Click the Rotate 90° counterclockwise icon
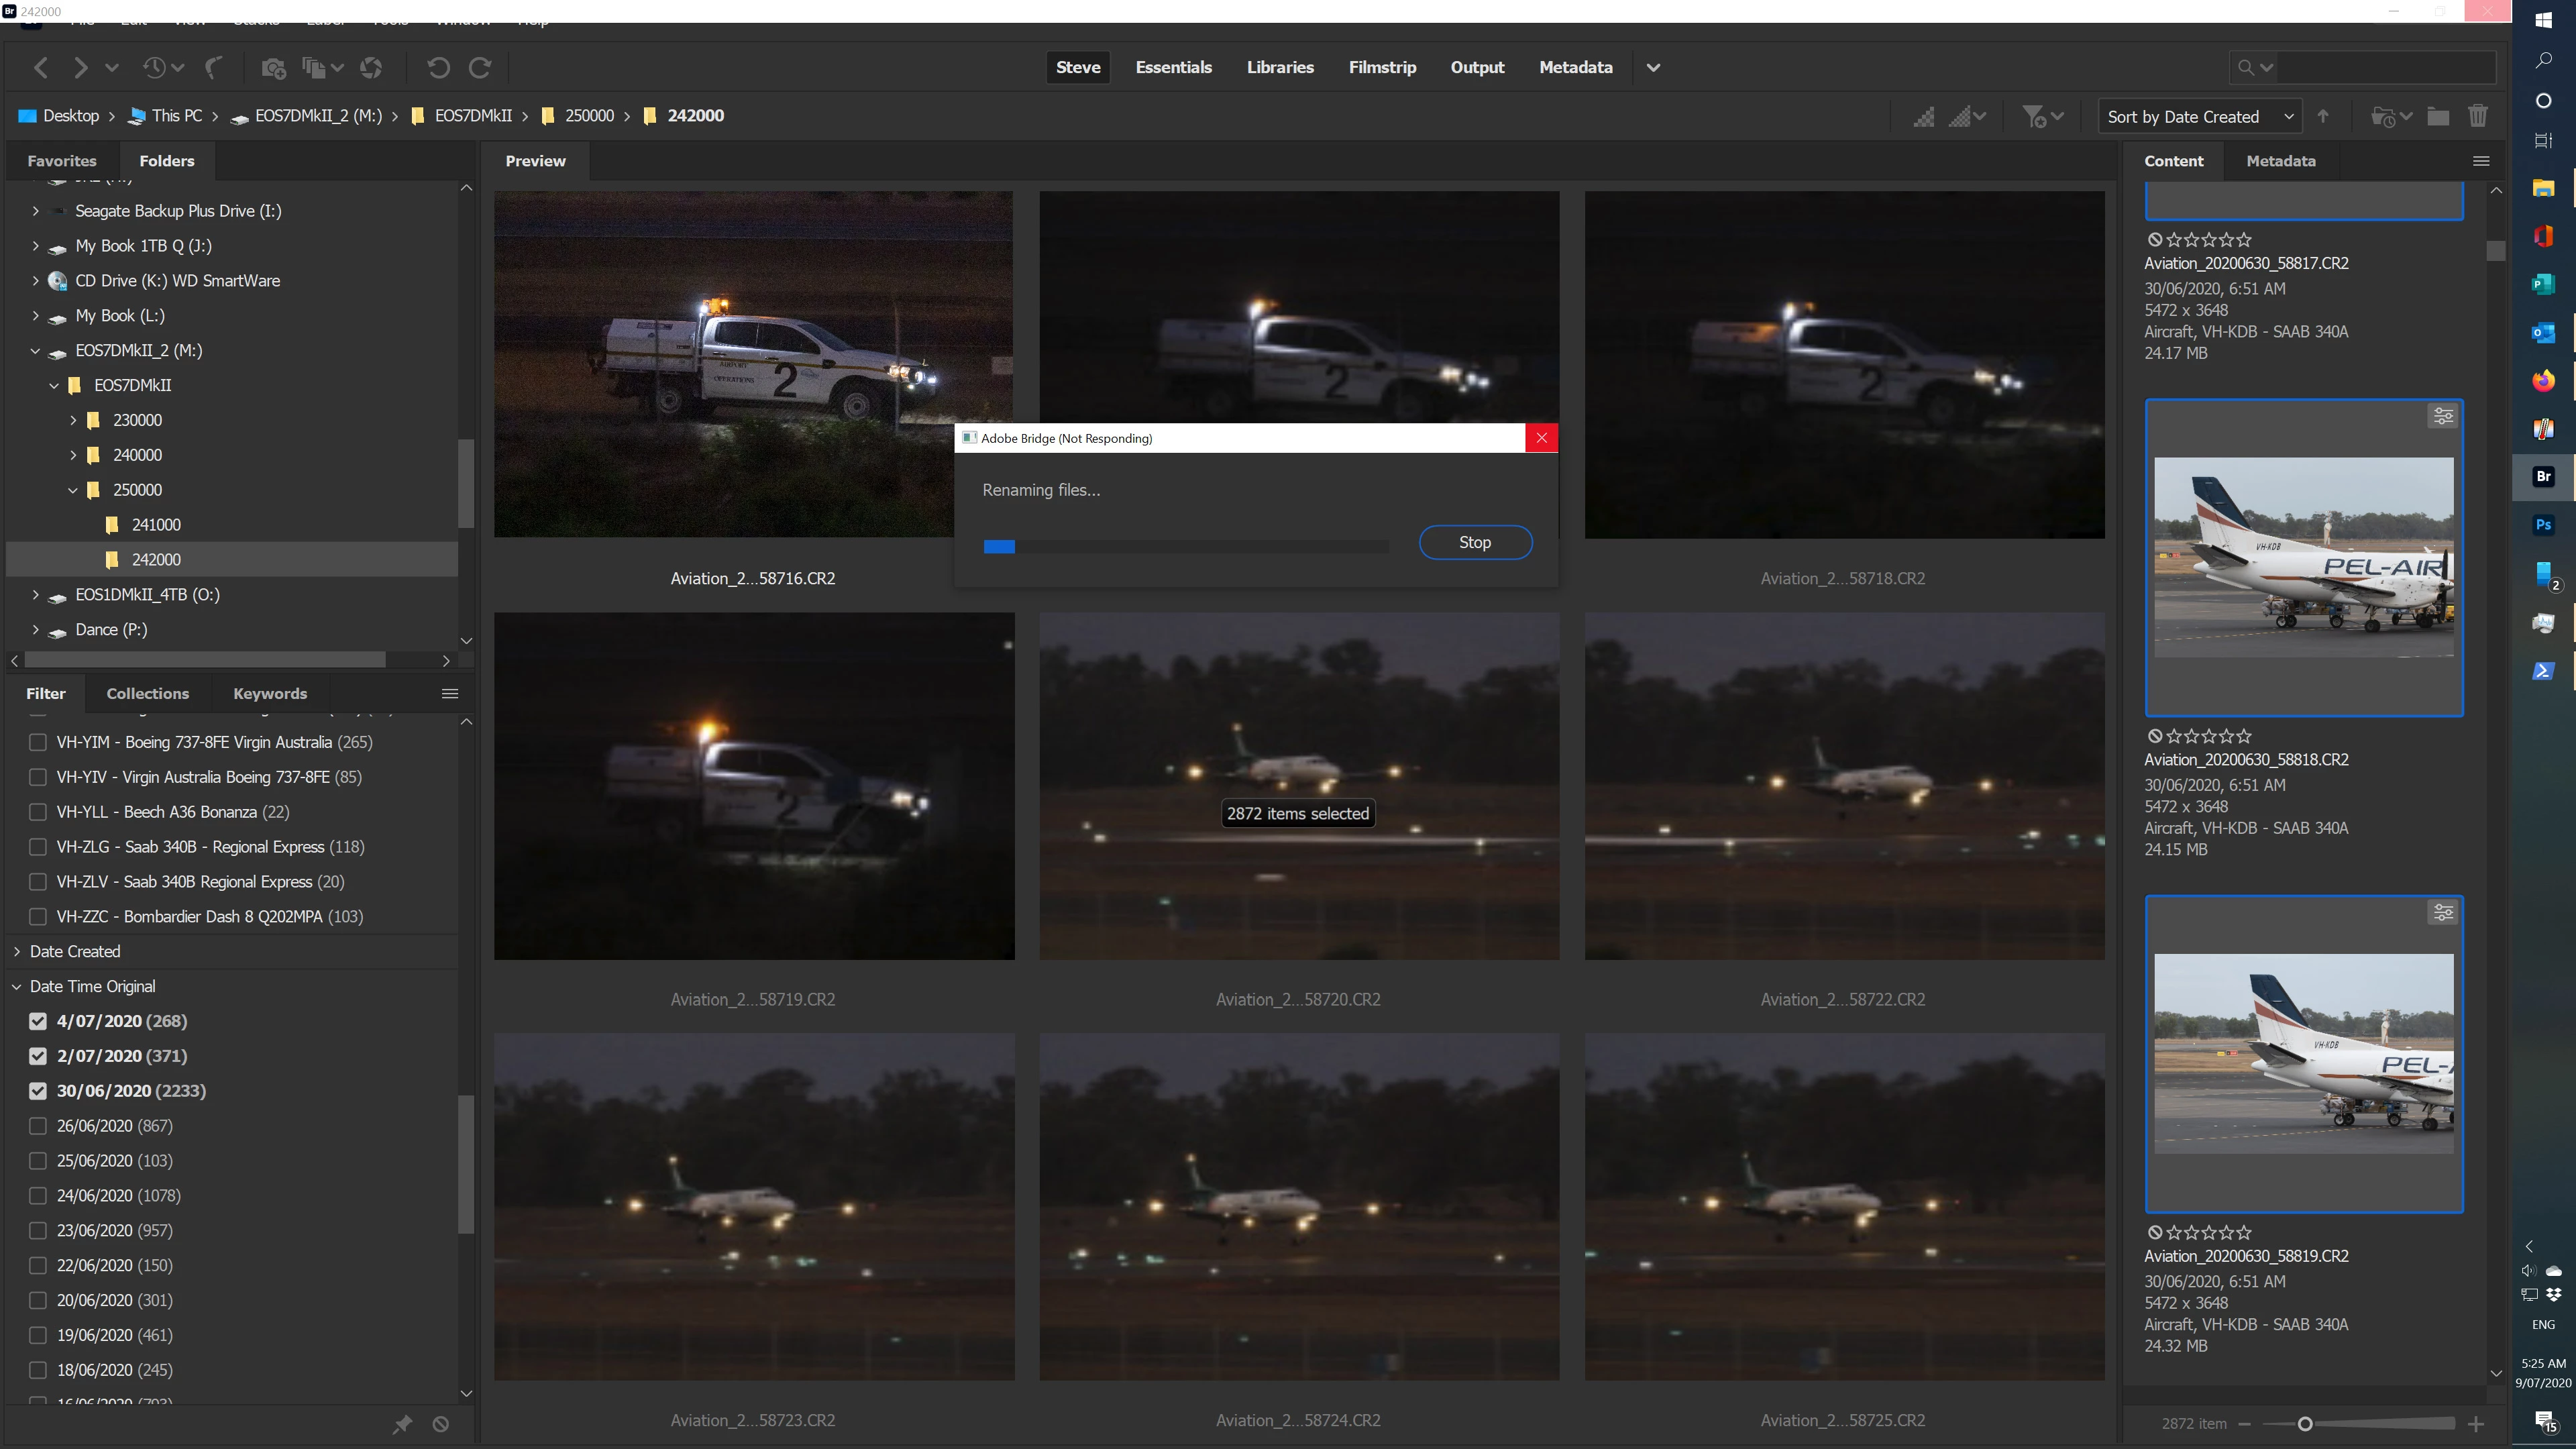The image size is (2576, 1449). point(438,68)
